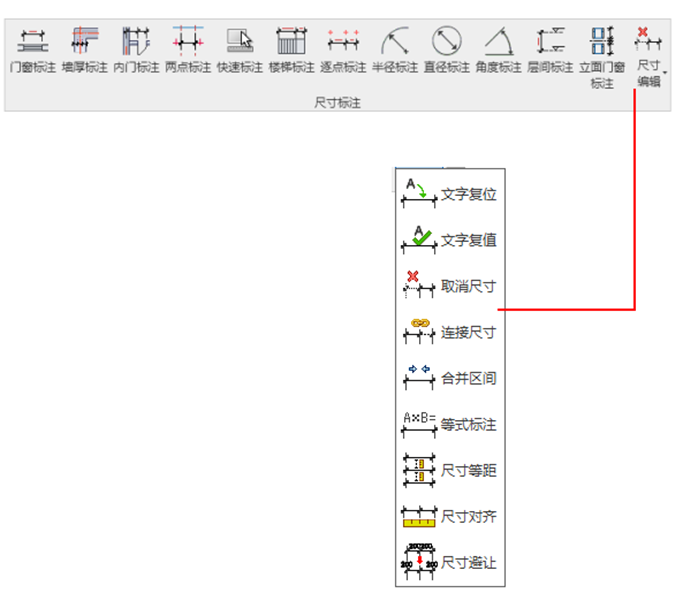Choose the 直径标注 diameter dimension tool

click(447, 49)
